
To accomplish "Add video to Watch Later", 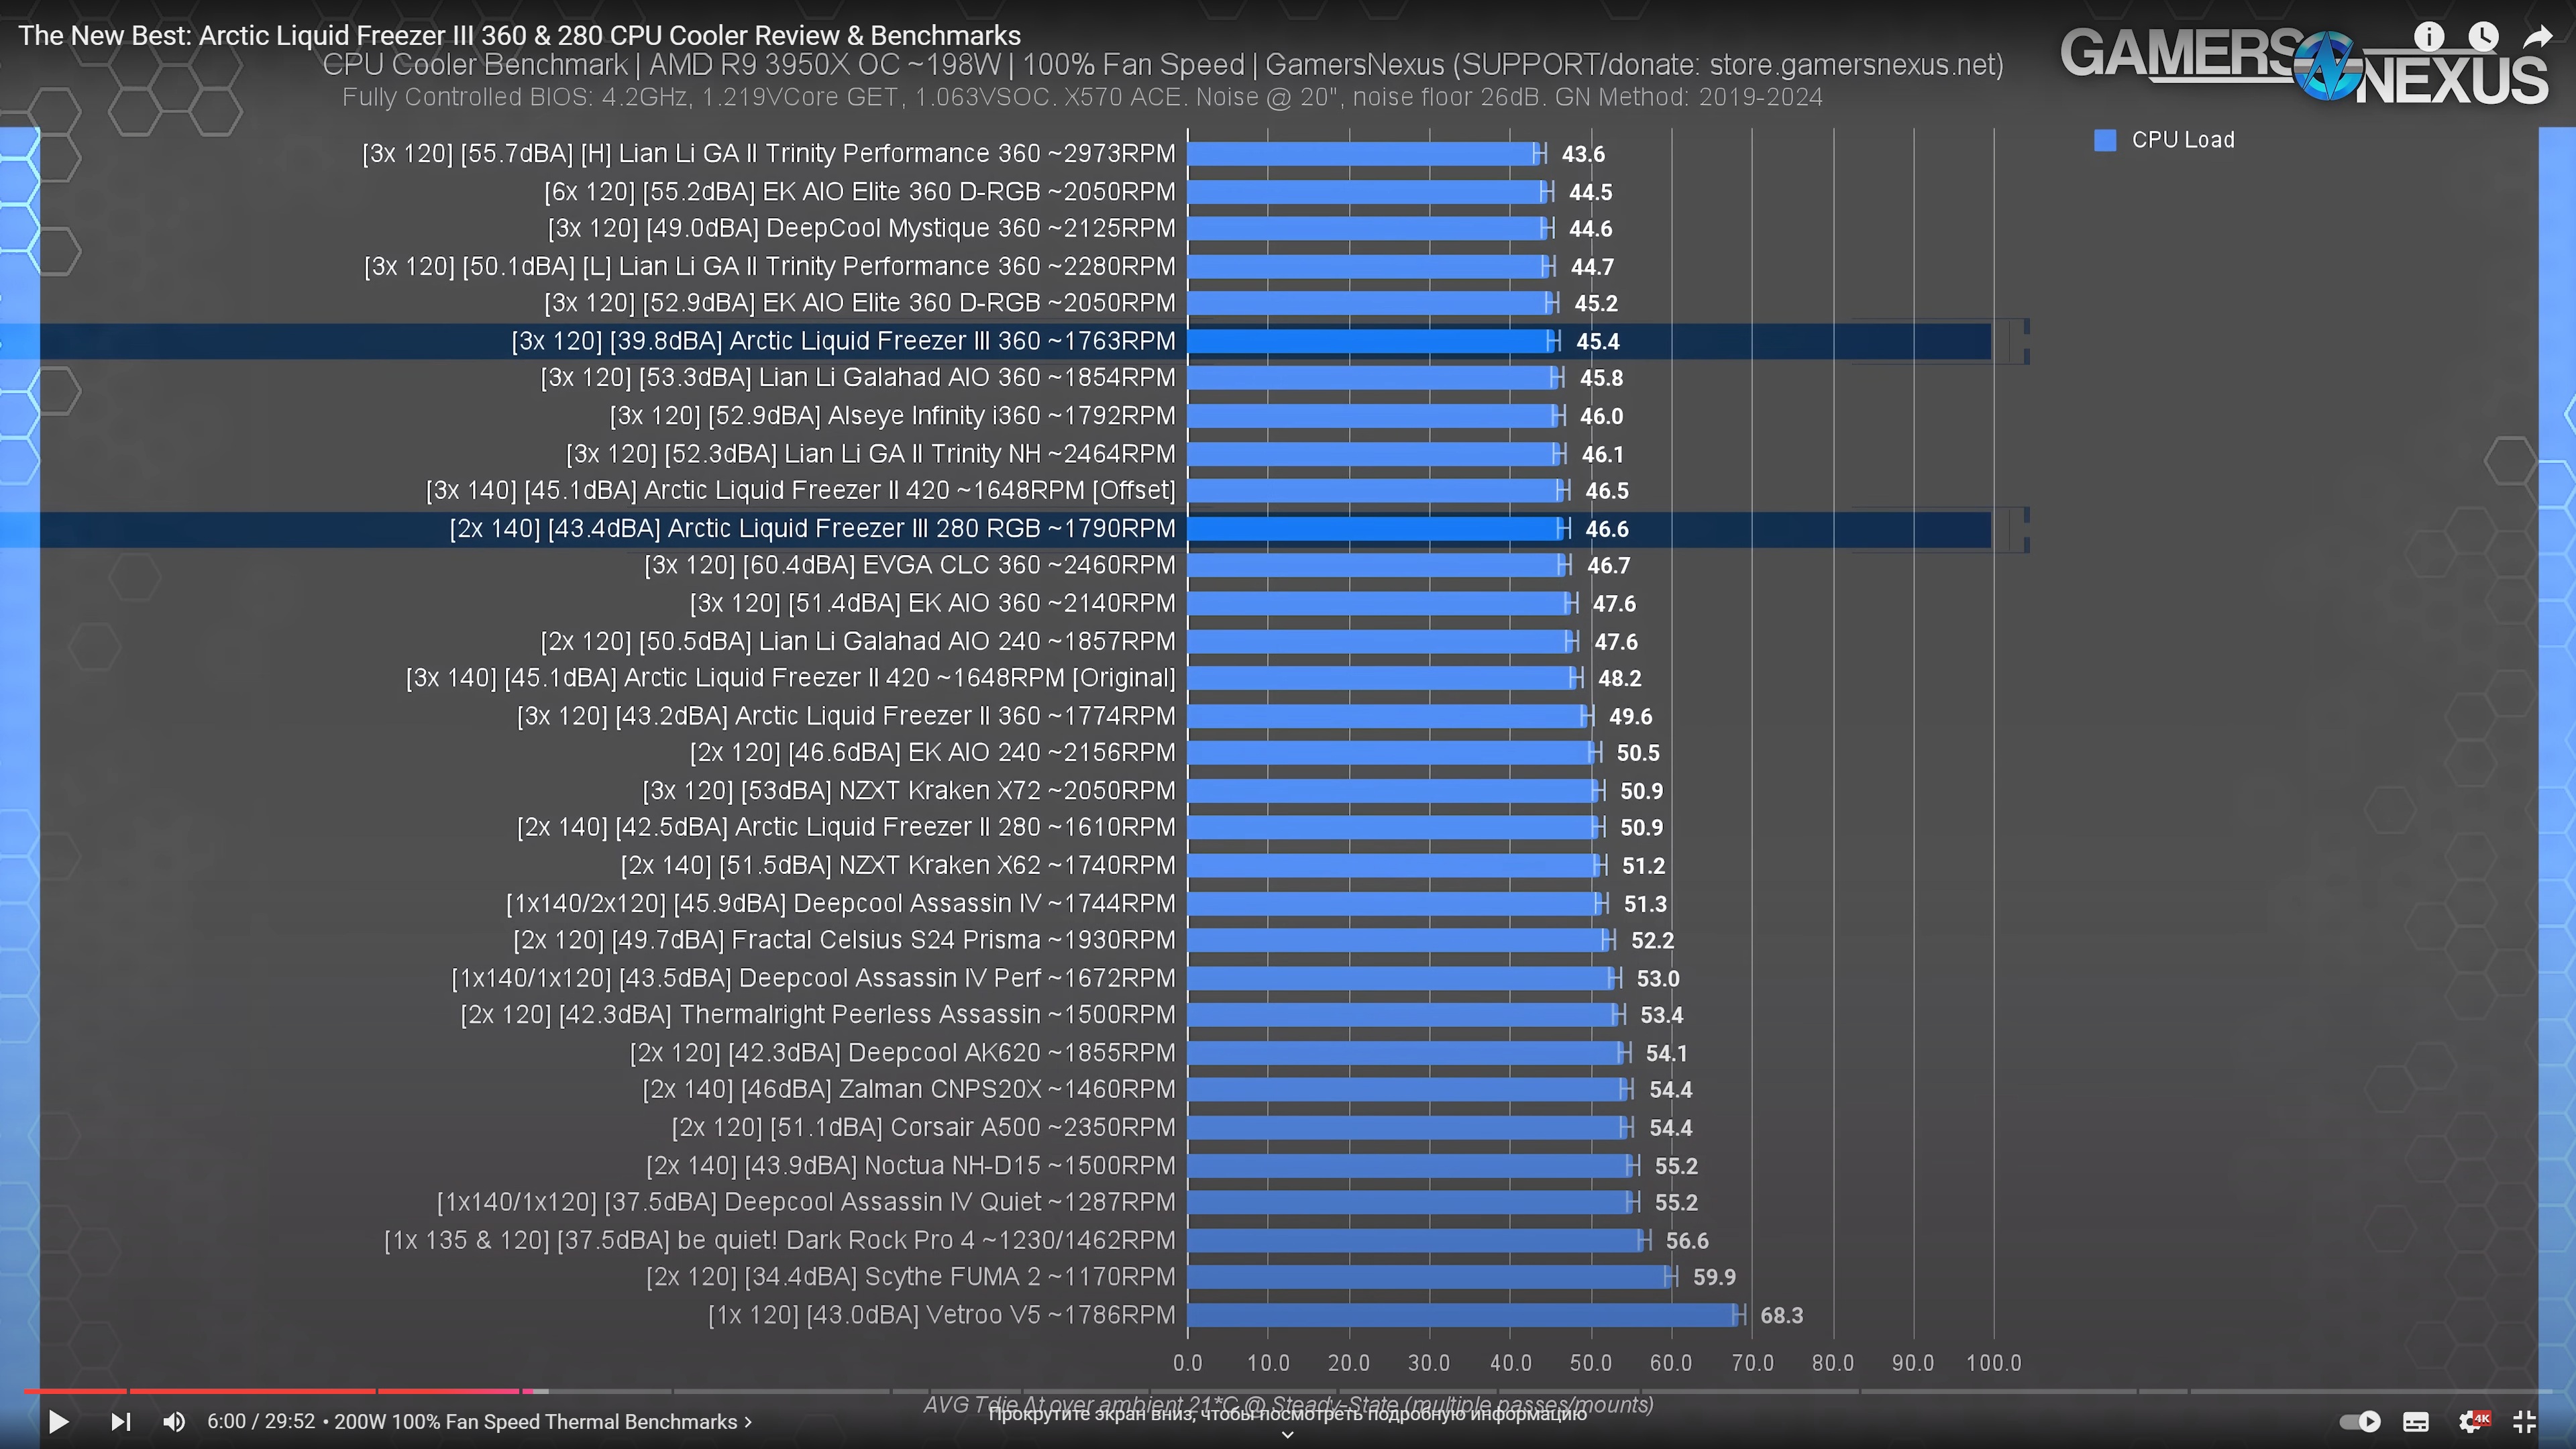I will click(2483, 37).
